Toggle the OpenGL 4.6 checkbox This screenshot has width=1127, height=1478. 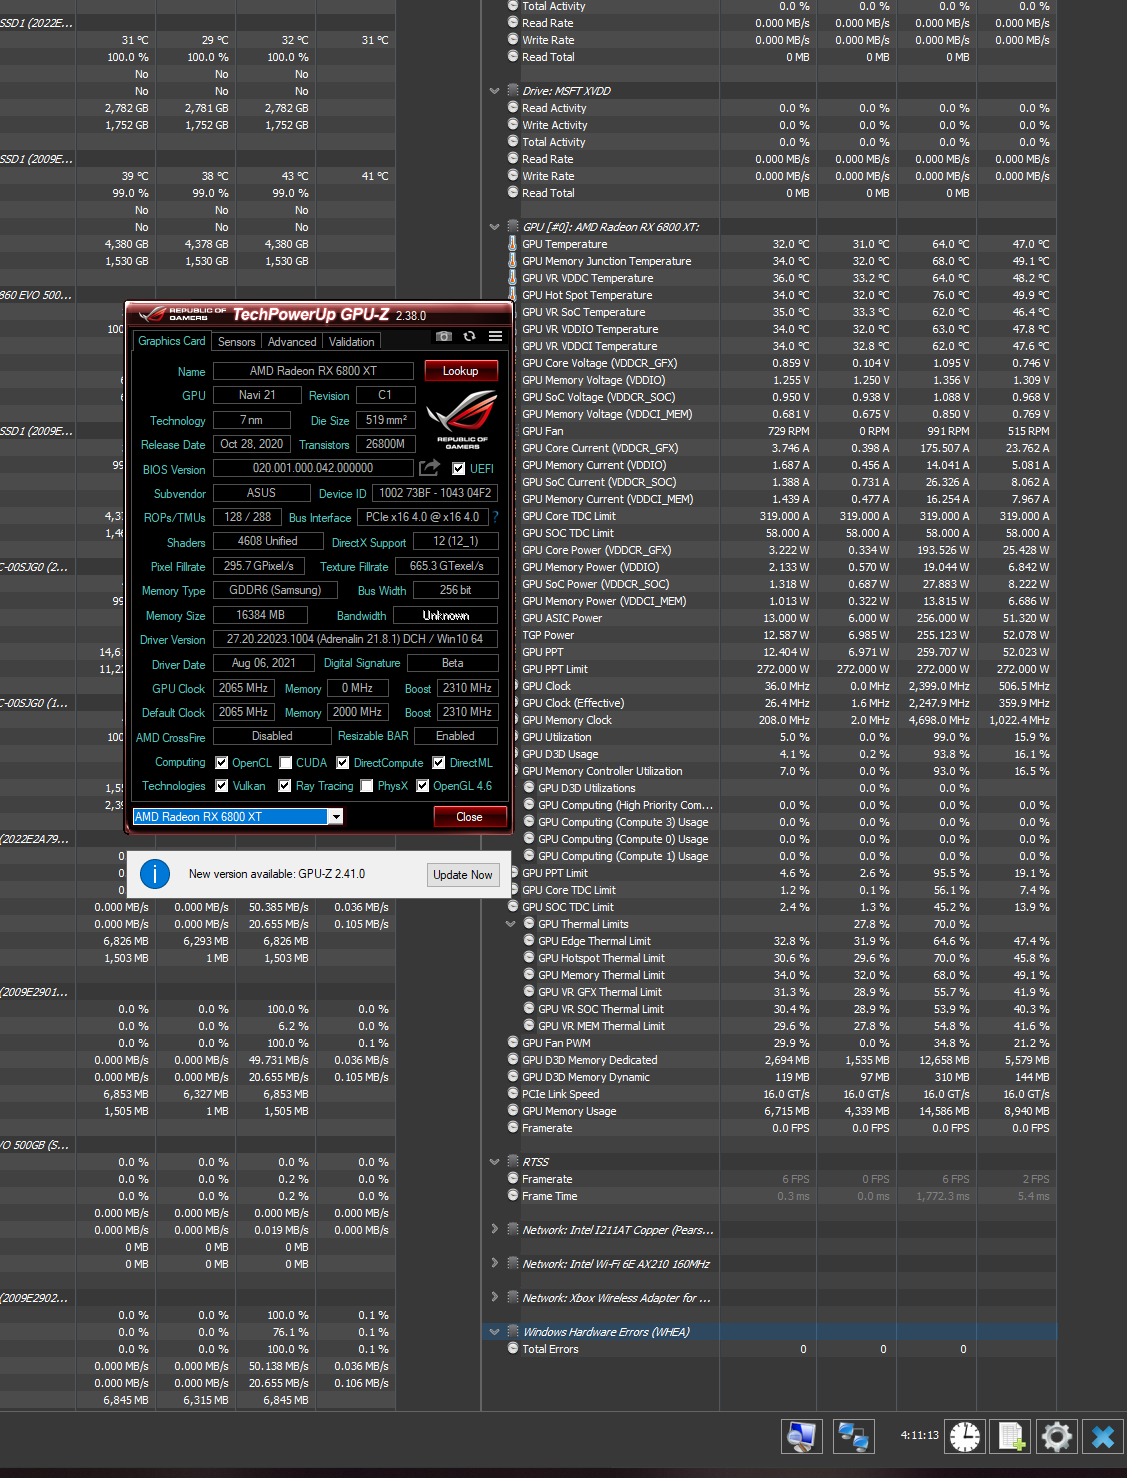point(423,786)
